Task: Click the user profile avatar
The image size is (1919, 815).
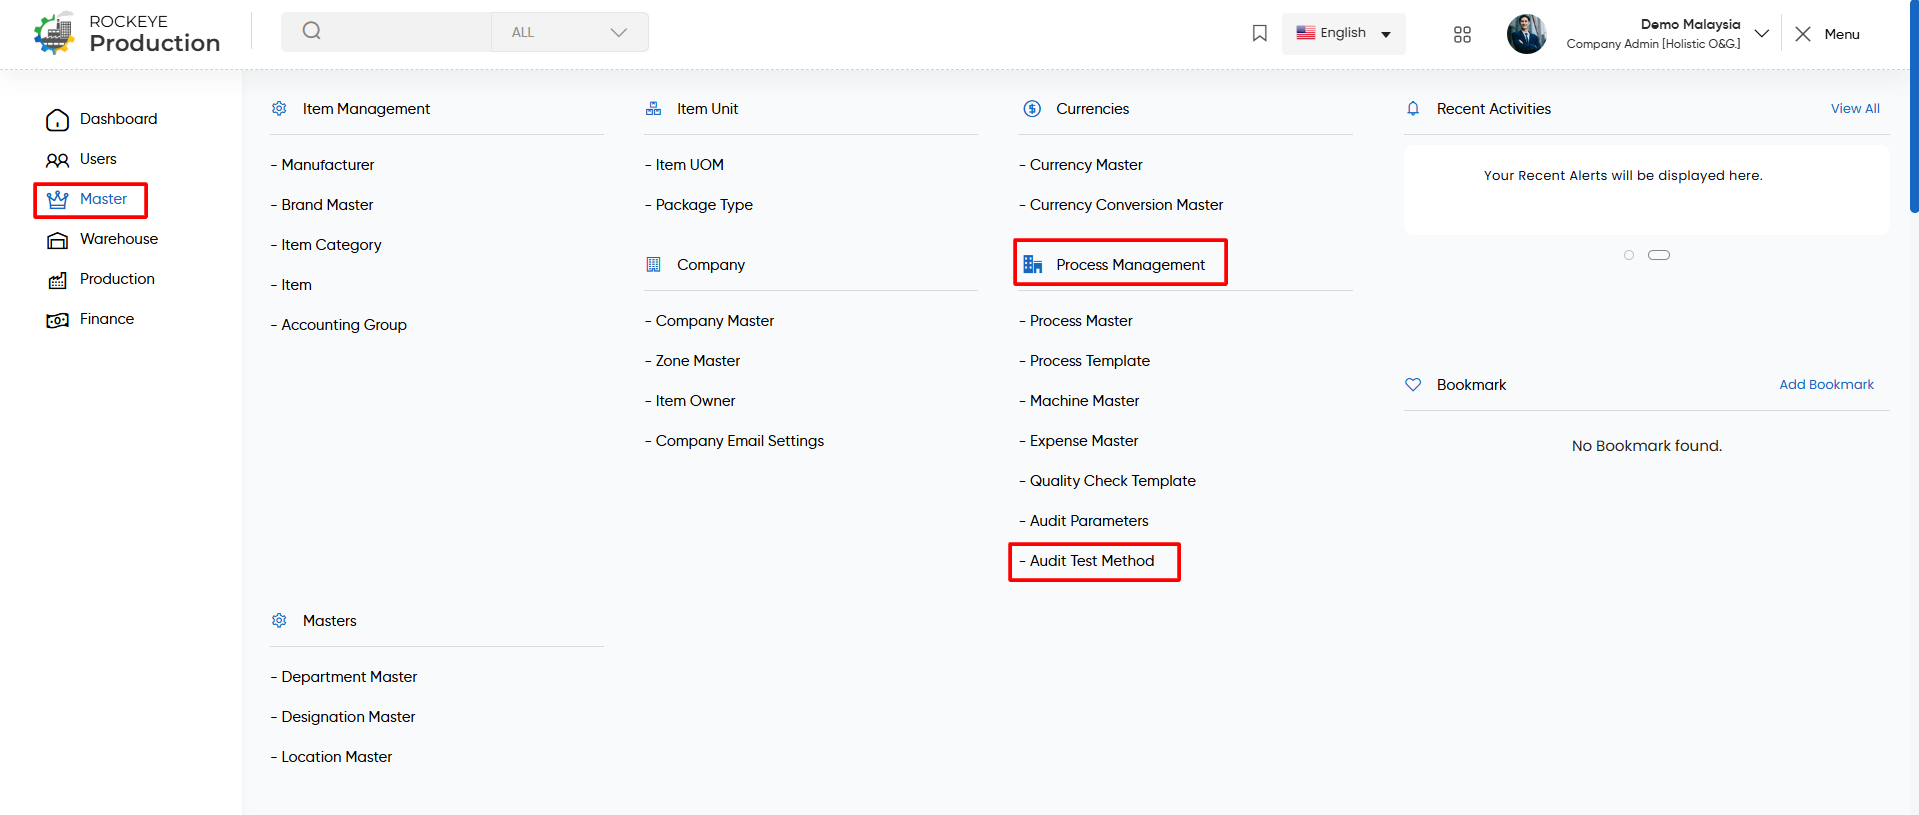Action: point(1526,33)
